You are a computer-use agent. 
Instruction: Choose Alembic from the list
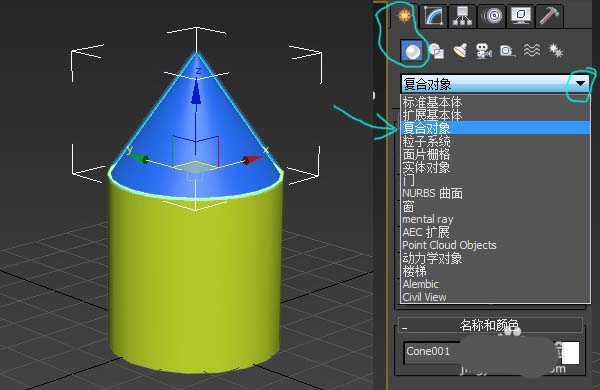coord(495,284)
